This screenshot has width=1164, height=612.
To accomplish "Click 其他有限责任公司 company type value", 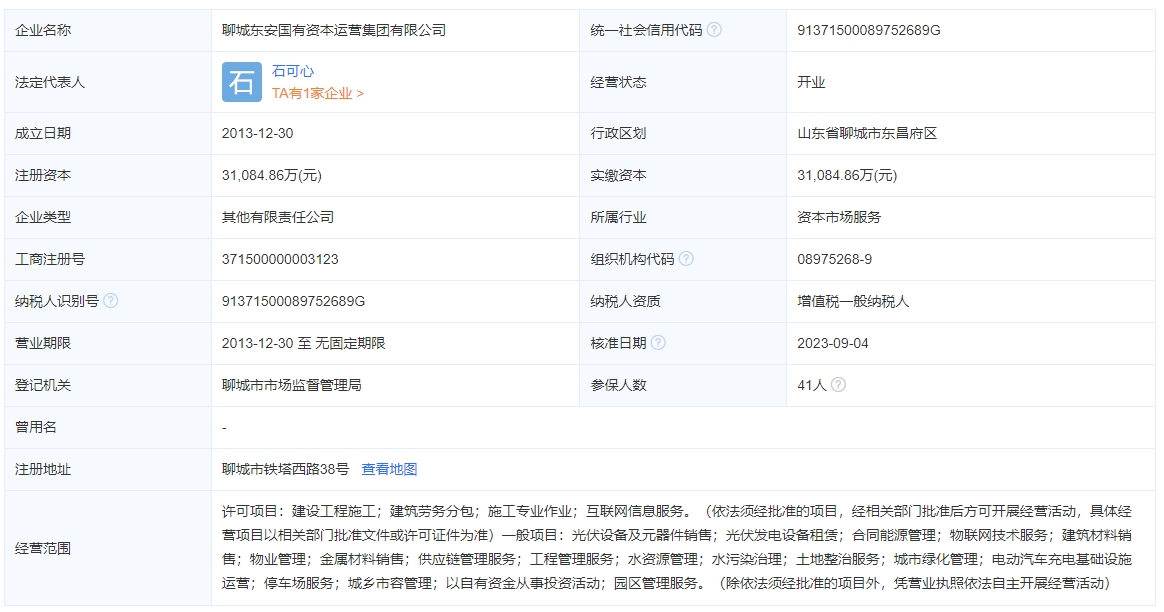I will click(x=278, y=218).
